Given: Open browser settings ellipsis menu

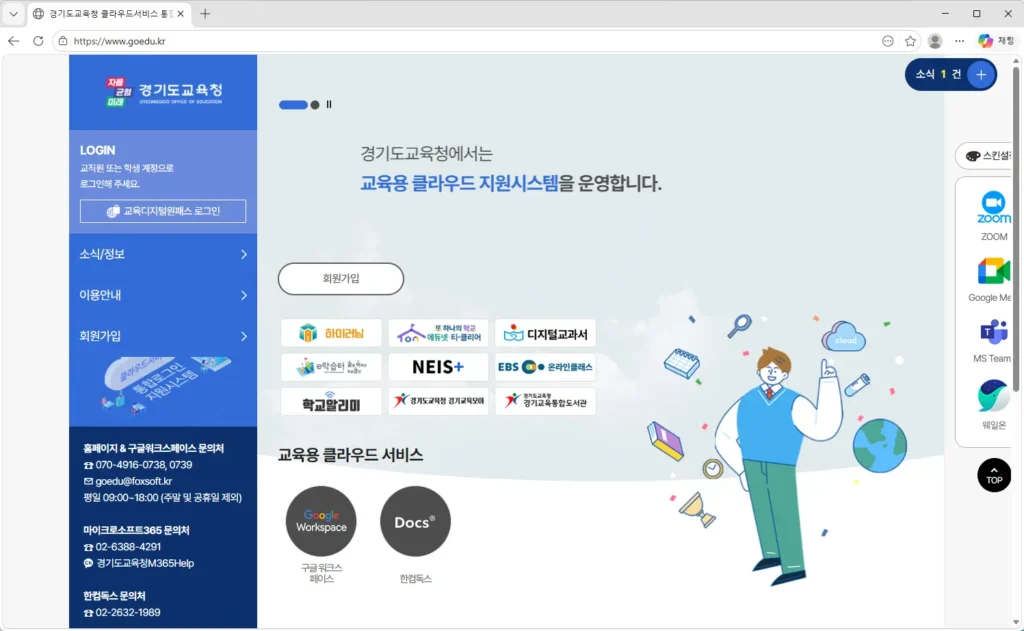Looking at the screenshot, I should click(x=959, y=41).
